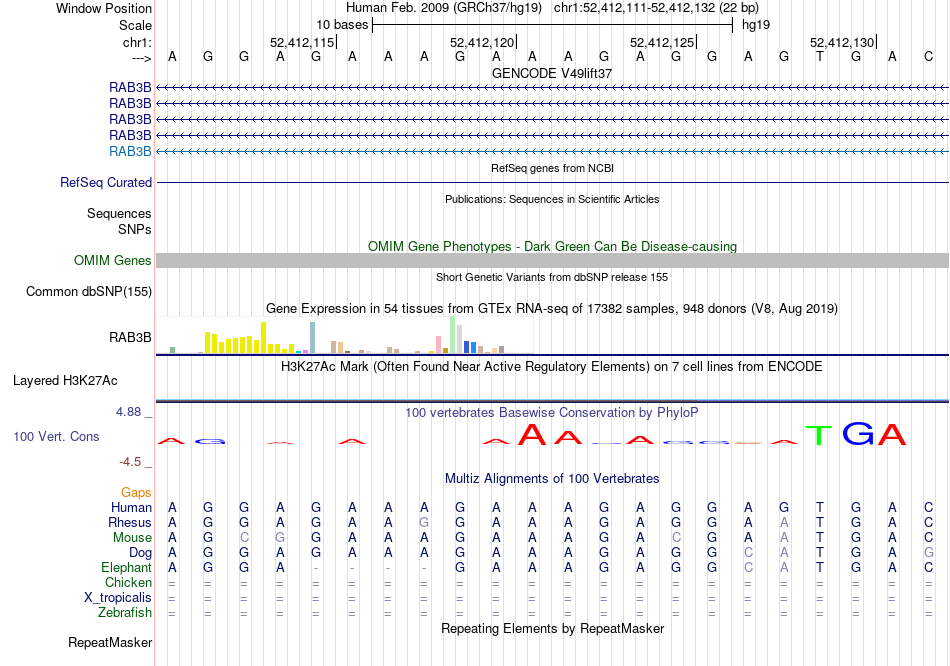Click the light mismatched G ending the Dog row
Viewport: 950px width, 666px height.
point(929,553)
